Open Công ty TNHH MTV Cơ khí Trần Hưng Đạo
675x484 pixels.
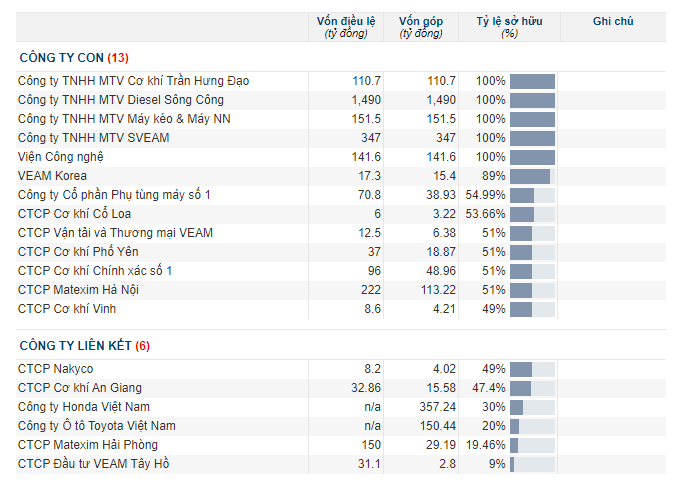(x=133, y=81)
